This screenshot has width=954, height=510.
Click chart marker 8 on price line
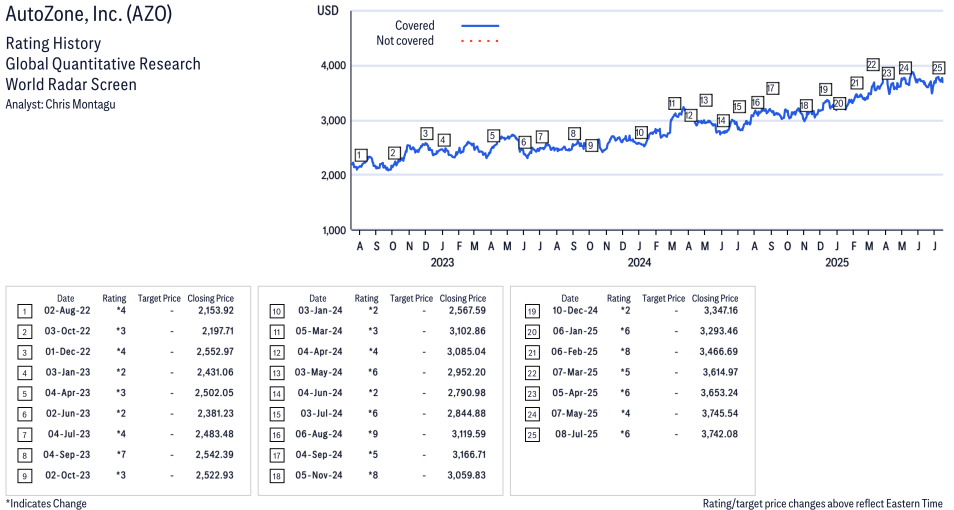tap(573, 133)
